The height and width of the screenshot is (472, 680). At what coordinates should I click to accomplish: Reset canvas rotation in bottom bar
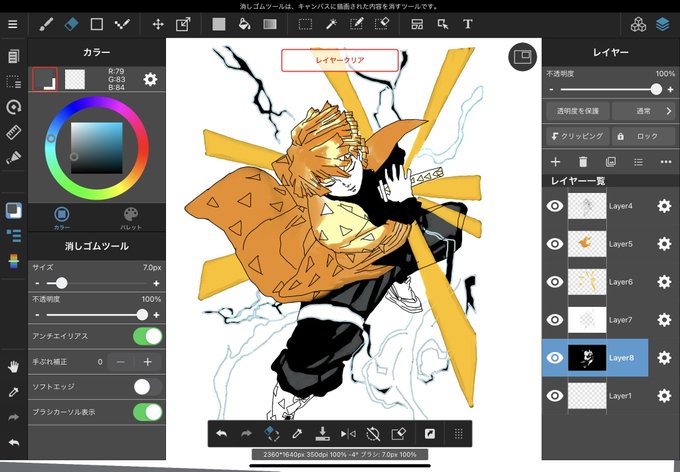pos(373,433)
